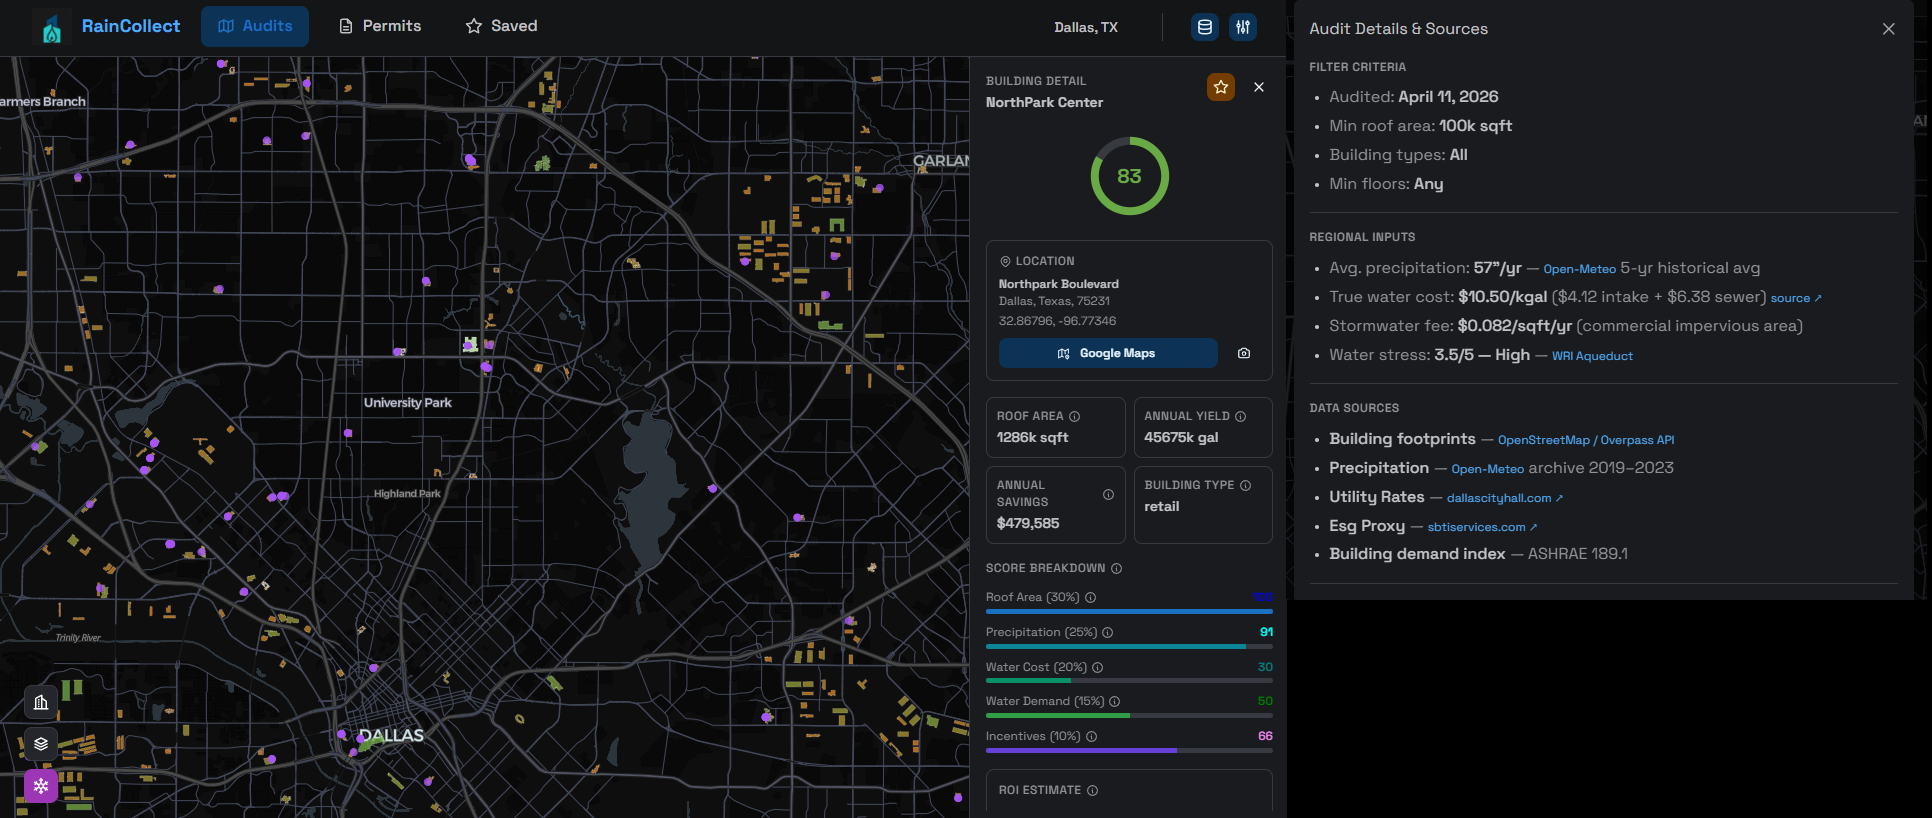This screenshot has width=1932, height=818.
Task: Toggle the star favorite for NorthPark Center
Action: pos(1221,87)
